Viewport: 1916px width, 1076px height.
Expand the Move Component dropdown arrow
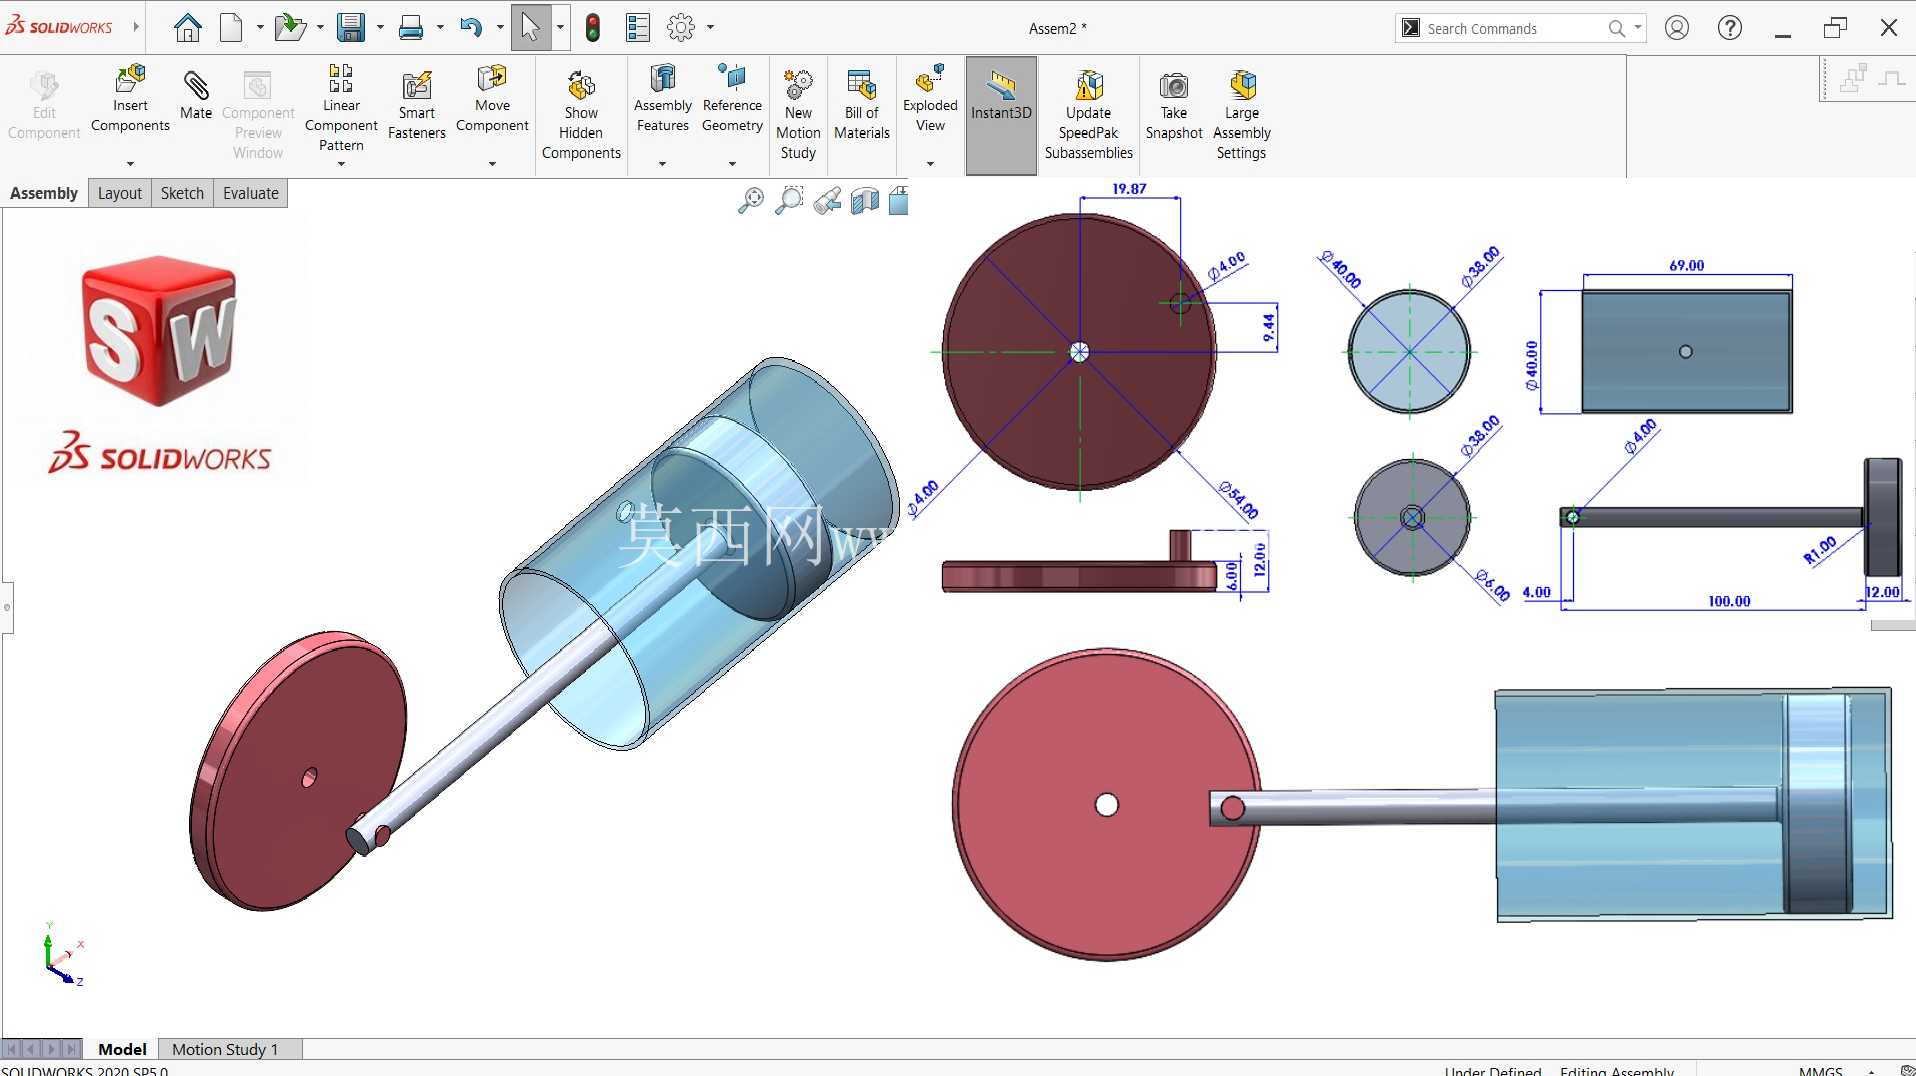coord(492,164)
